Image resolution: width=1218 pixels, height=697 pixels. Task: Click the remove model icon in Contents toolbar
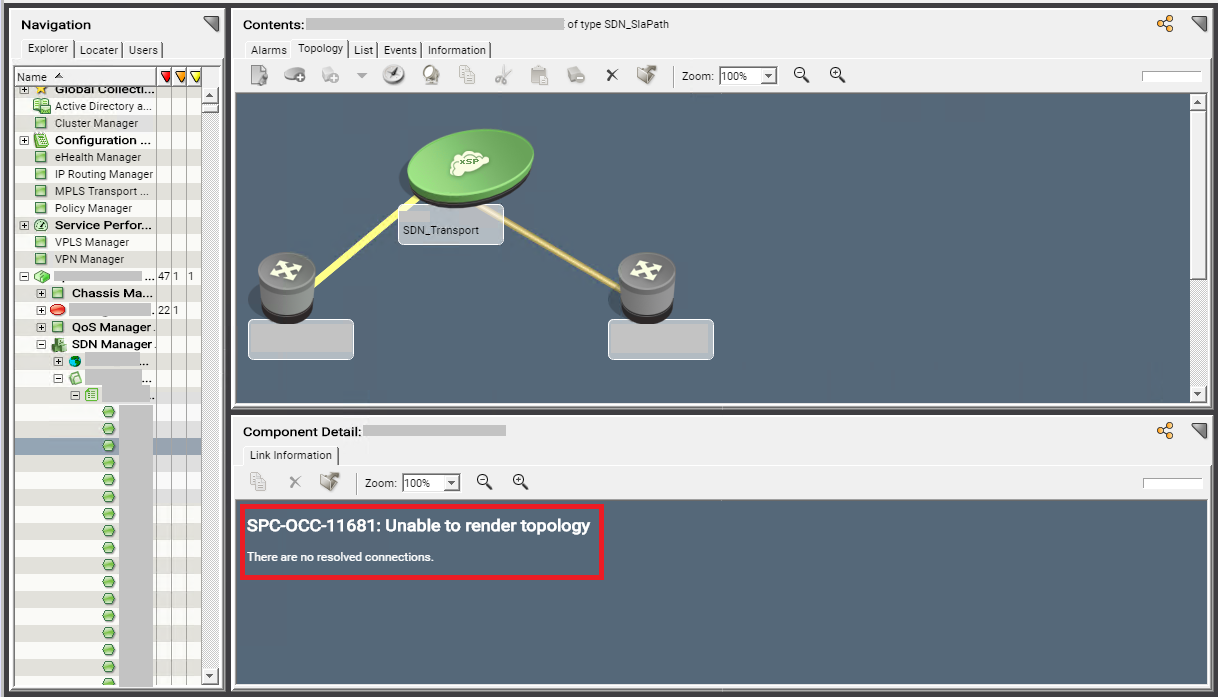(575, 75)
